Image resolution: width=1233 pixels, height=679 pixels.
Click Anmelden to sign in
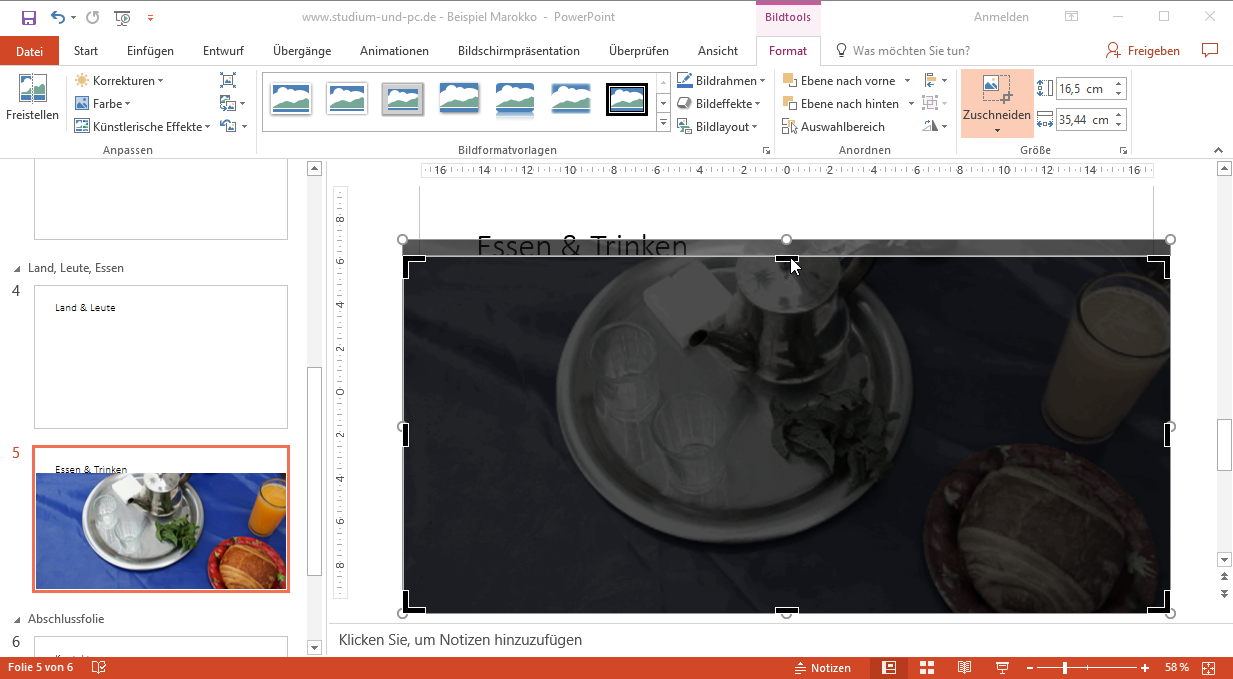[x=1001, y=17]
